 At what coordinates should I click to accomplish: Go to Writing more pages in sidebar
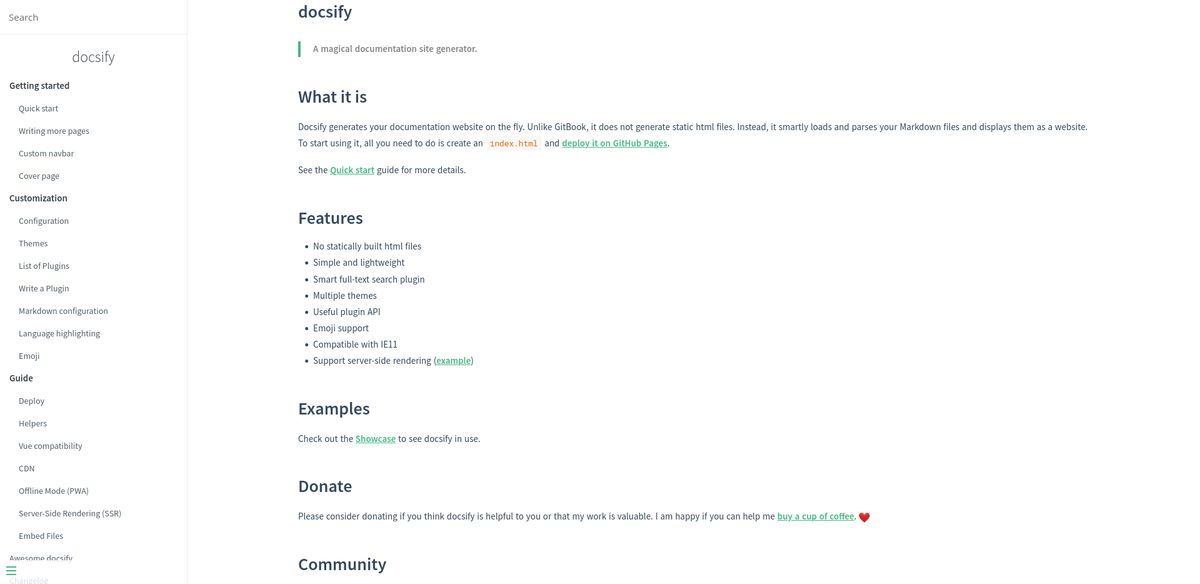tap(54, 131)
